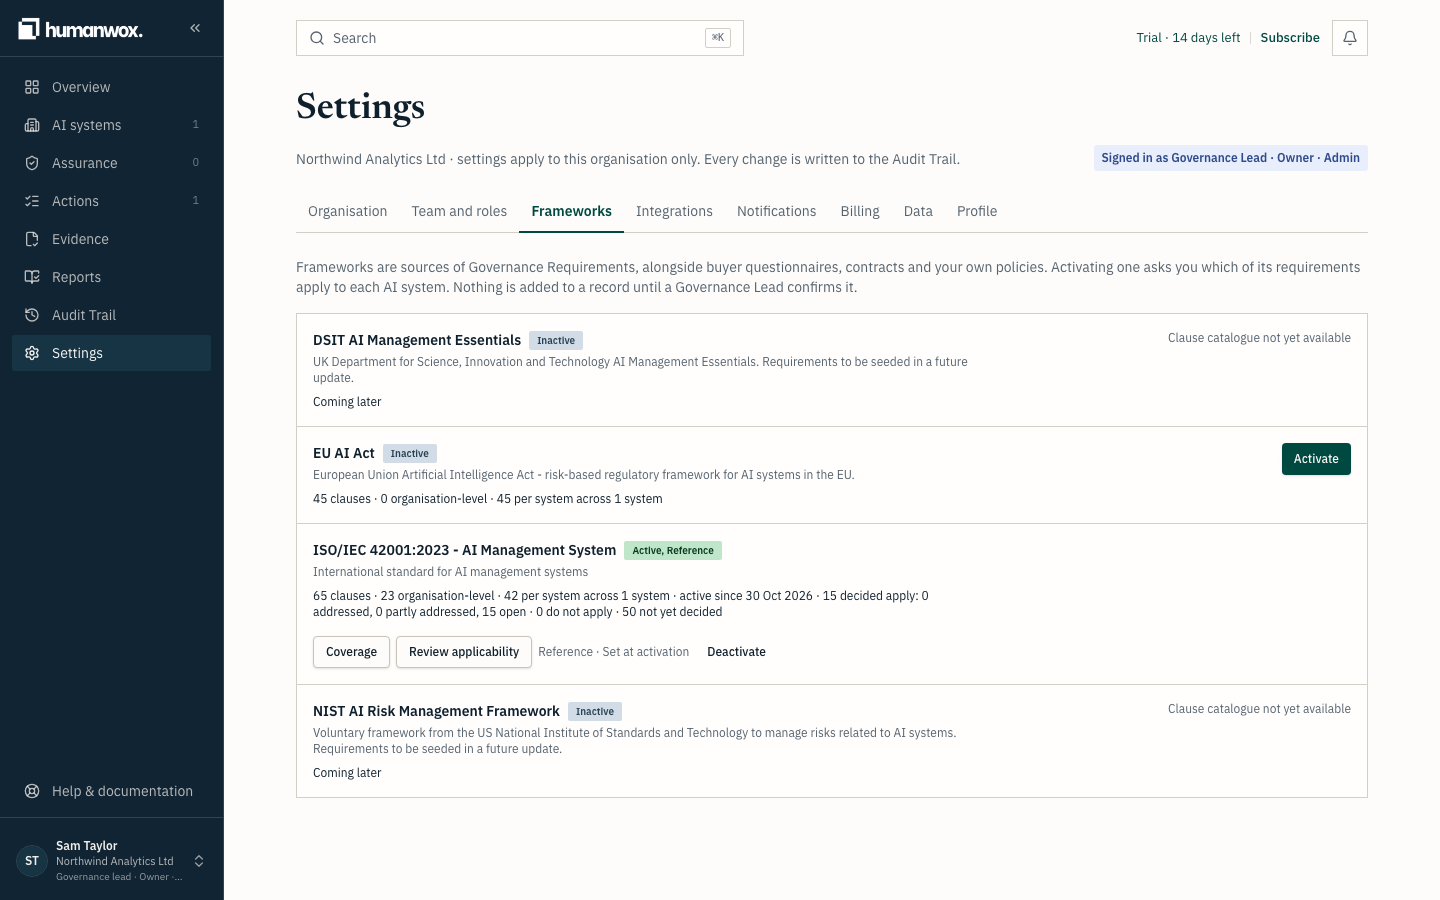Activate the EU AI Act framework
The image size is (1440, 900).
1316,459
